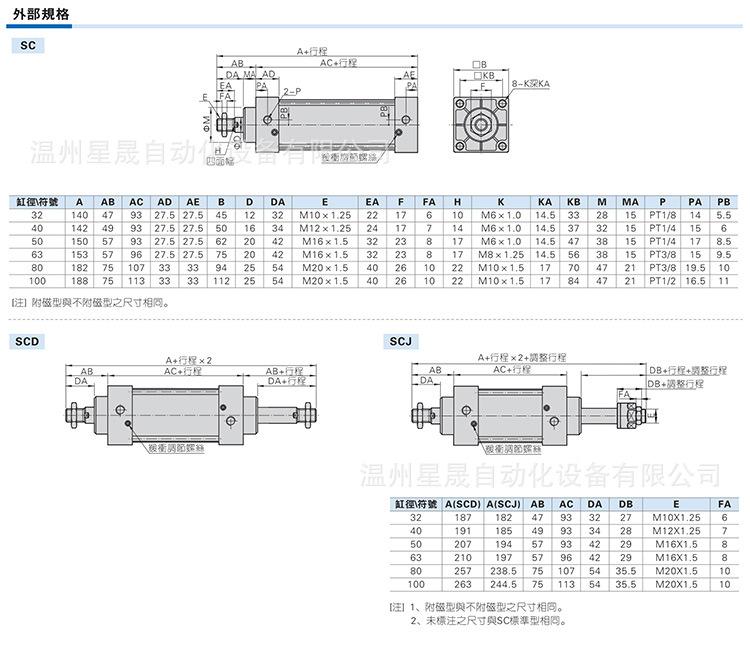Click the KB column header
Image resolution: width=750 pixels, height=645 pixels.
(573, 202)
